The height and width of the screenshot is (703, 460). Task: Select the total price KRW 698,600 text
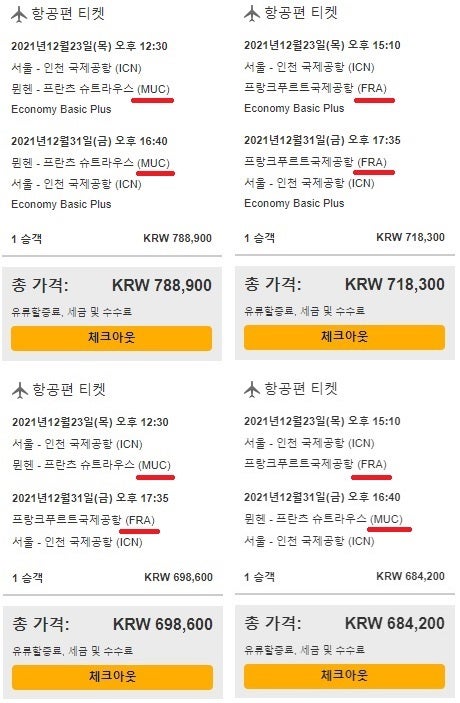click(163, 624)
